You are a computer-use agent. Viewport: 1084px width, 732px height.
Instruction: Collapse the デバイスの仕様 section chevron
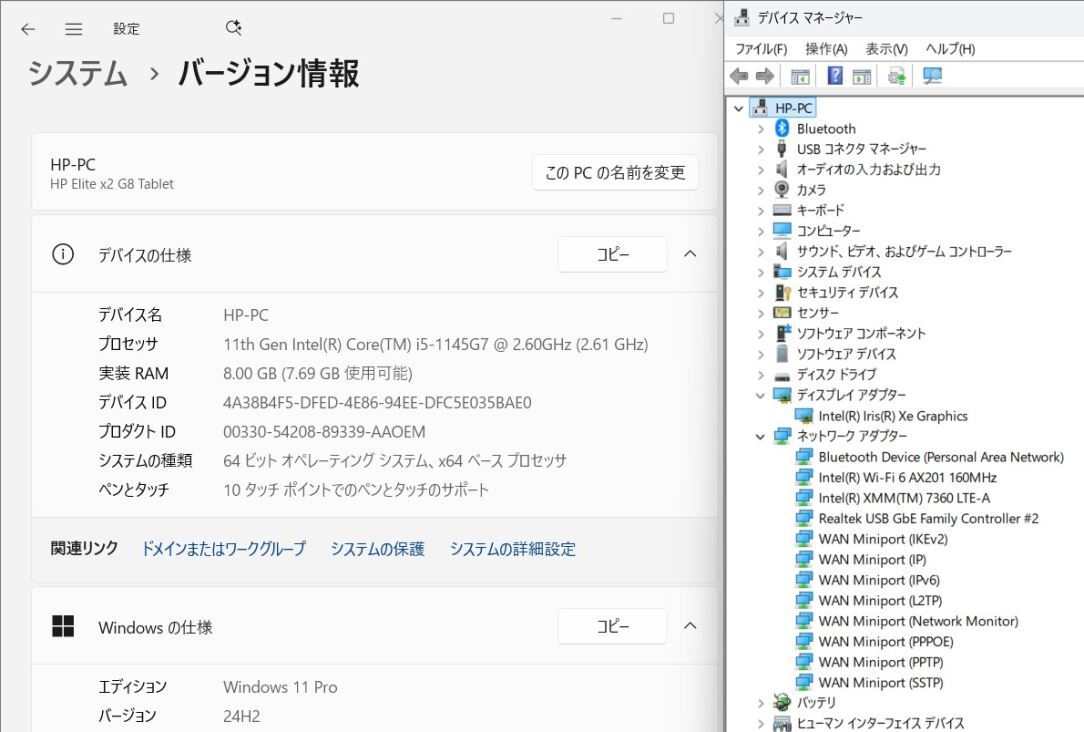pos(689,254)
